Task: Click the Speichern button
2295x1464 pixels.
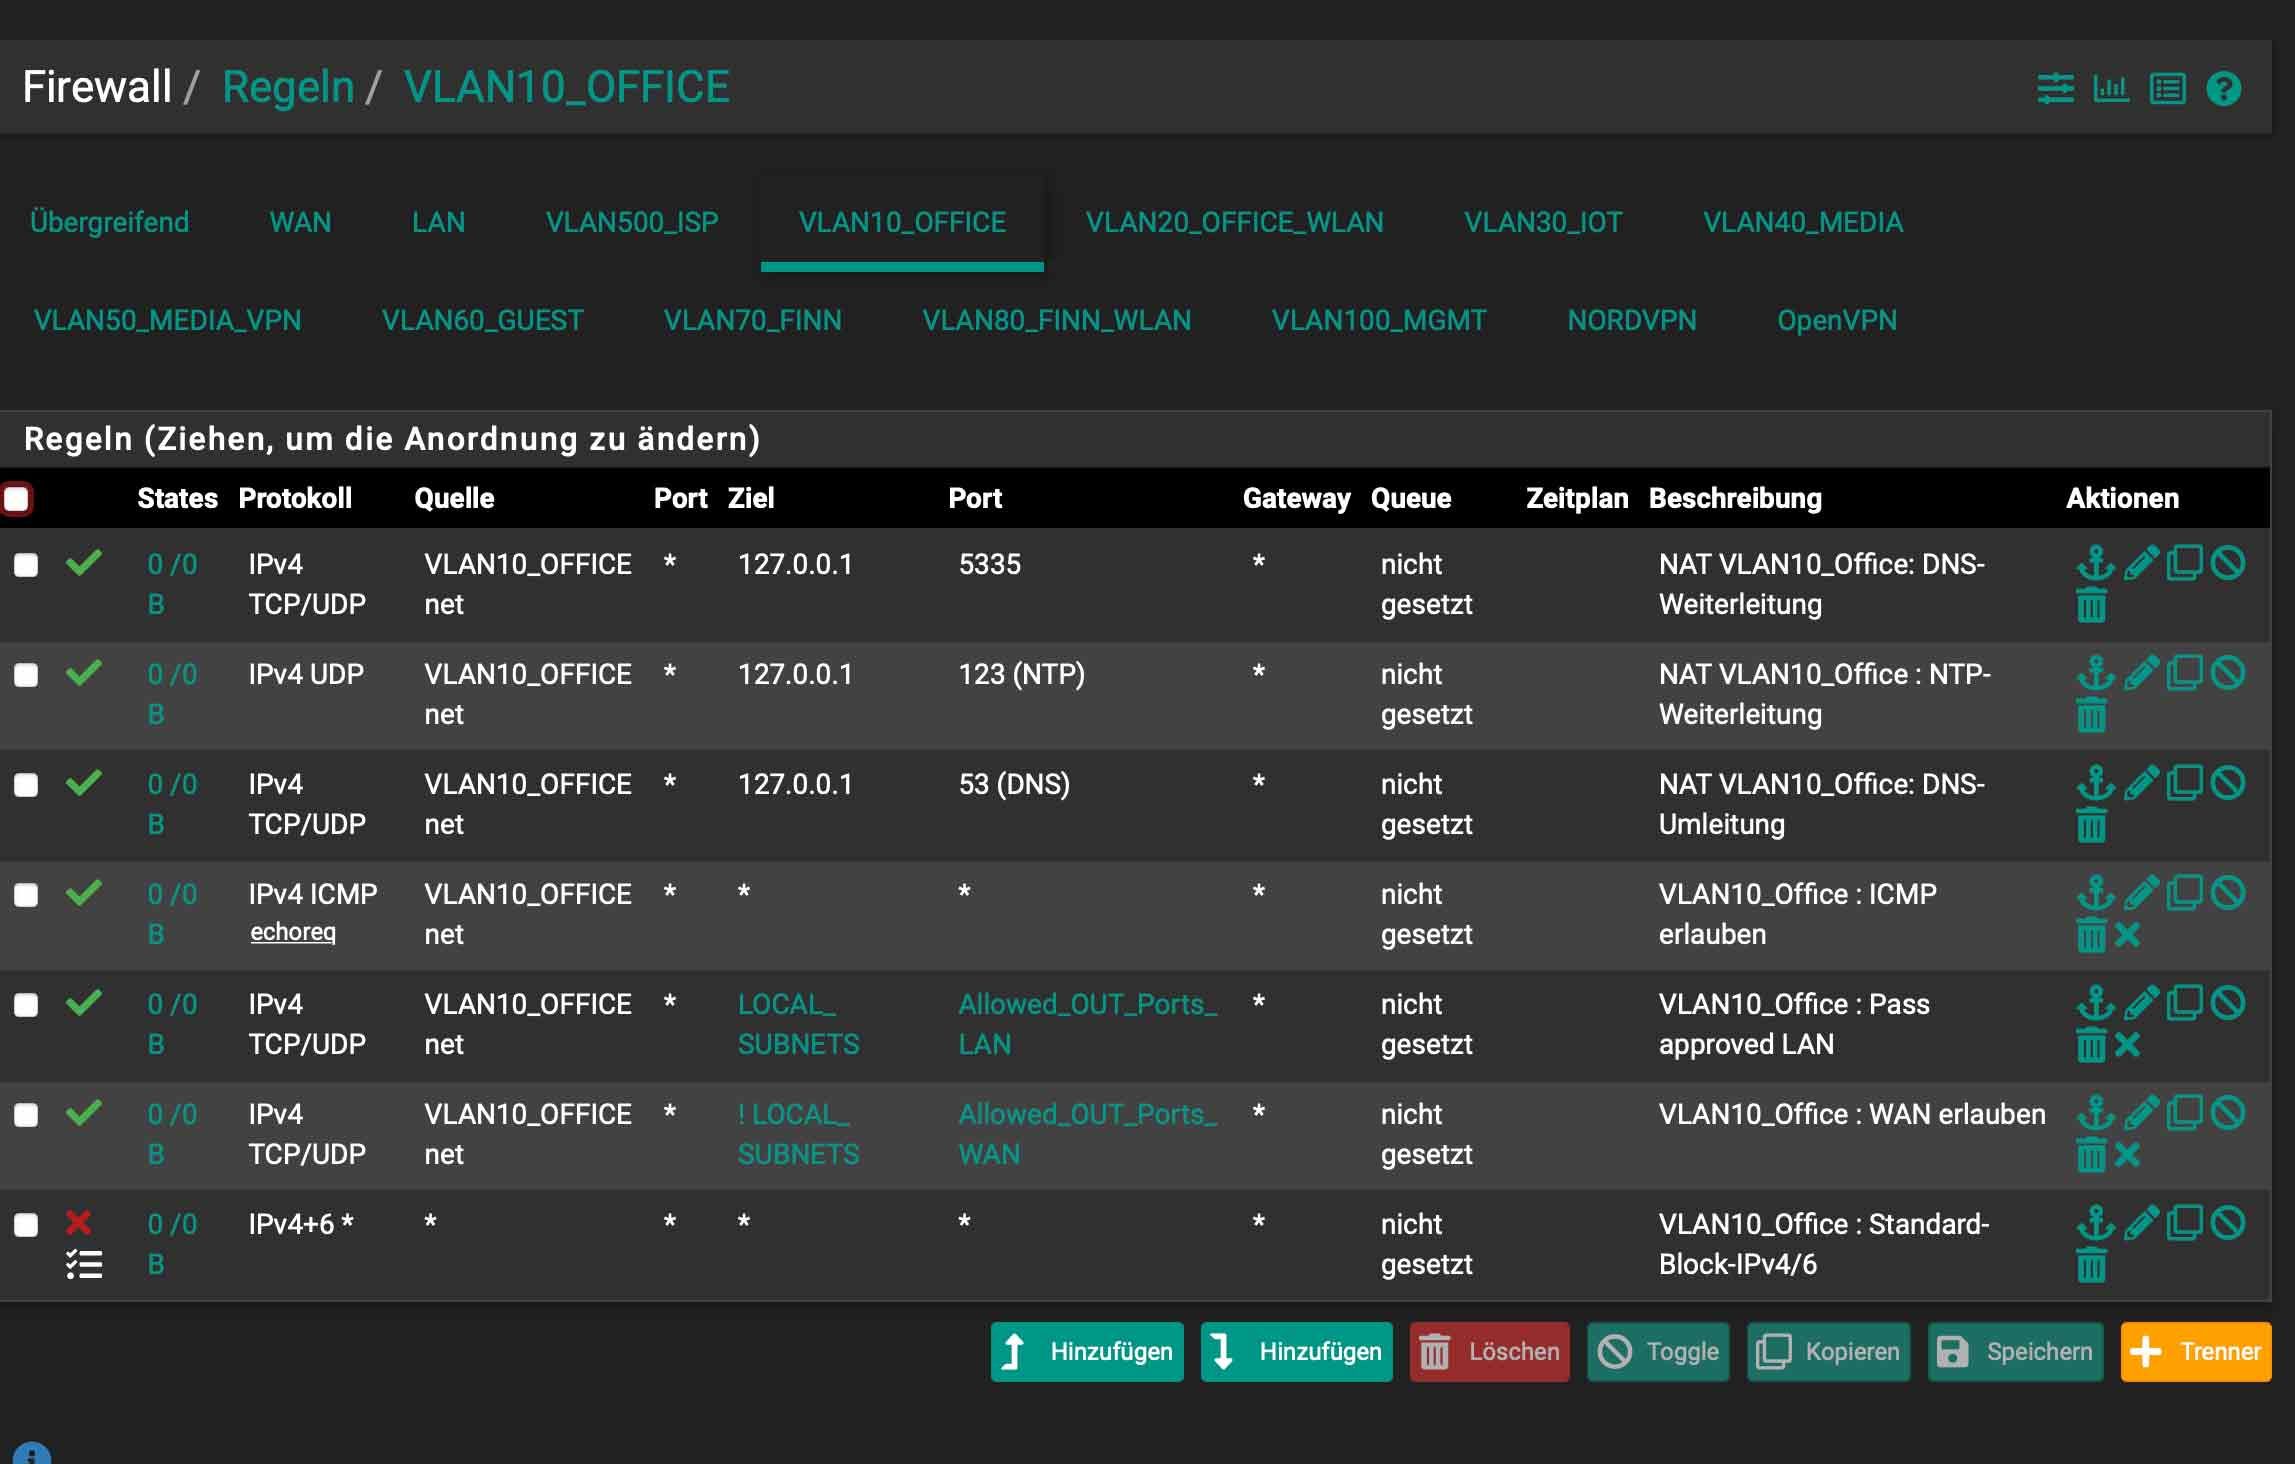Action: click(2015, 1352)
